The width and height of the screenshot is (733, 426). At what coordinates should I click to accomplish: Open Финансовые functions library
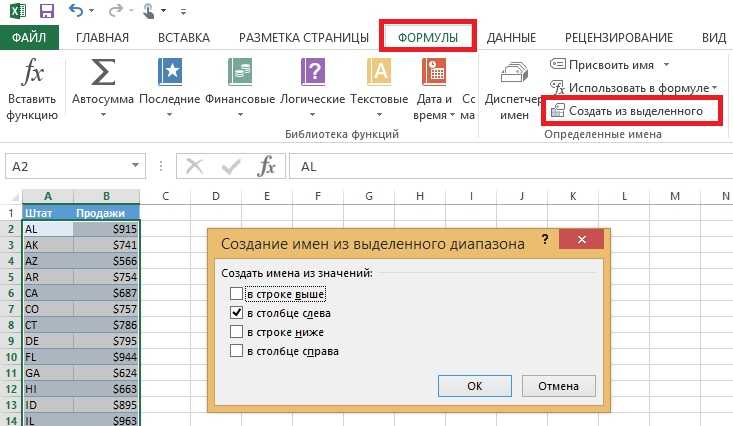240,89
